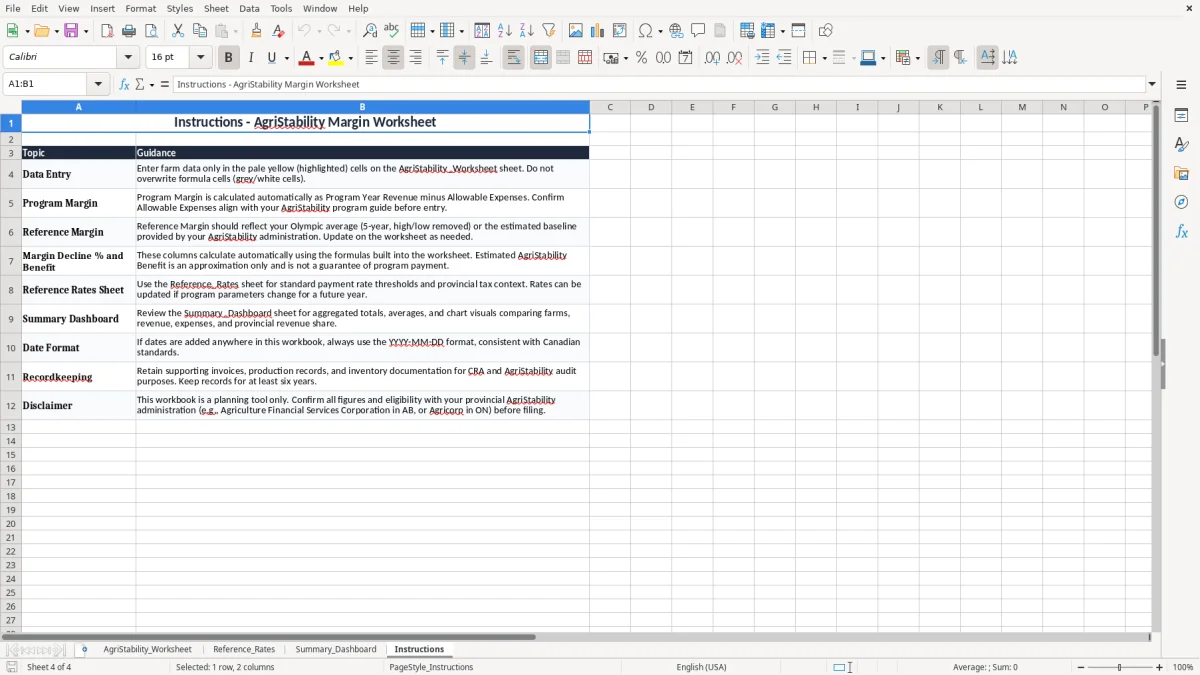Screen dimensions: 1200x675
Task: Select the row 4 header
Action: pyautogui.click(x=11, y=174)
